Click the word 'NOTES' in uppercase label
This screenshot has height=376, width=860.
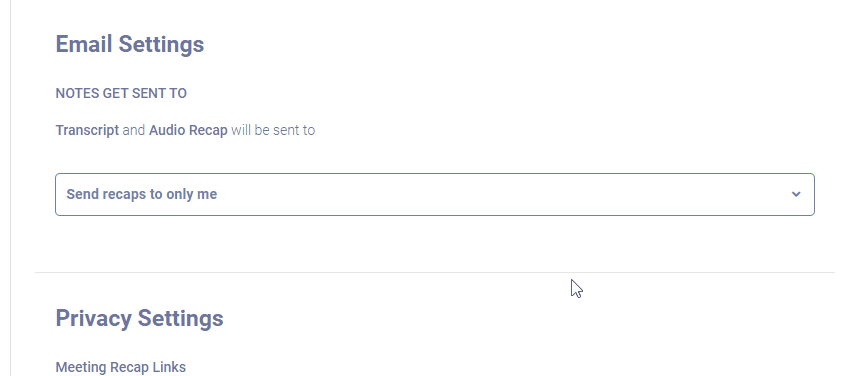pos(77,93)
